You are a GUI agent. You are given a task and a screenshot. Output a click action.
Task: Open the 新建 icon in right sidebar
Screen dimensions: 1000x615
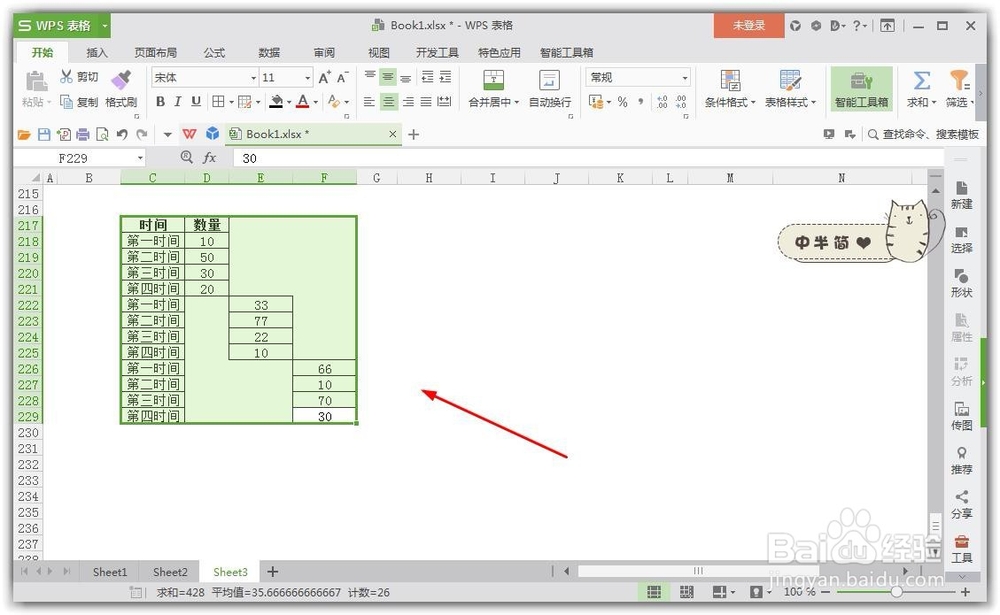(961, 195)
